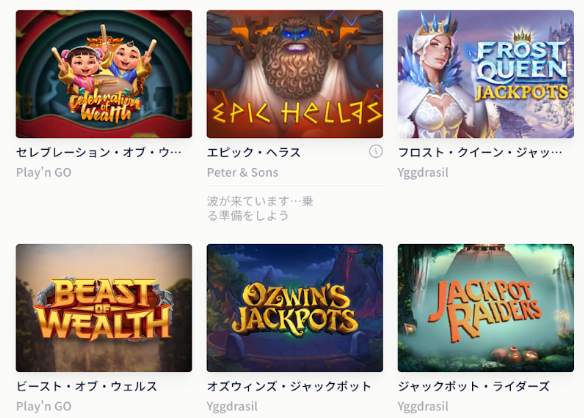Click the 波が来ています description text
The height and width of the screenshot is (418, 584).
click(x=260, y=209)
